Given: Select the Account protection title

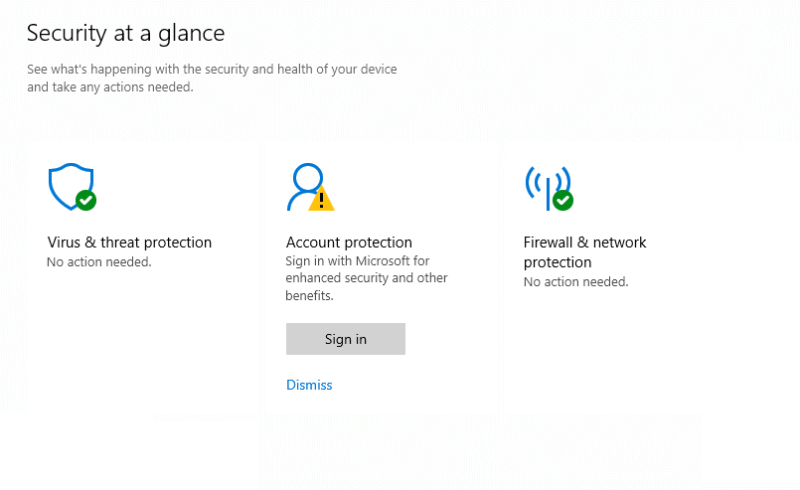Looking at the screenshot, I should [349, 242].
